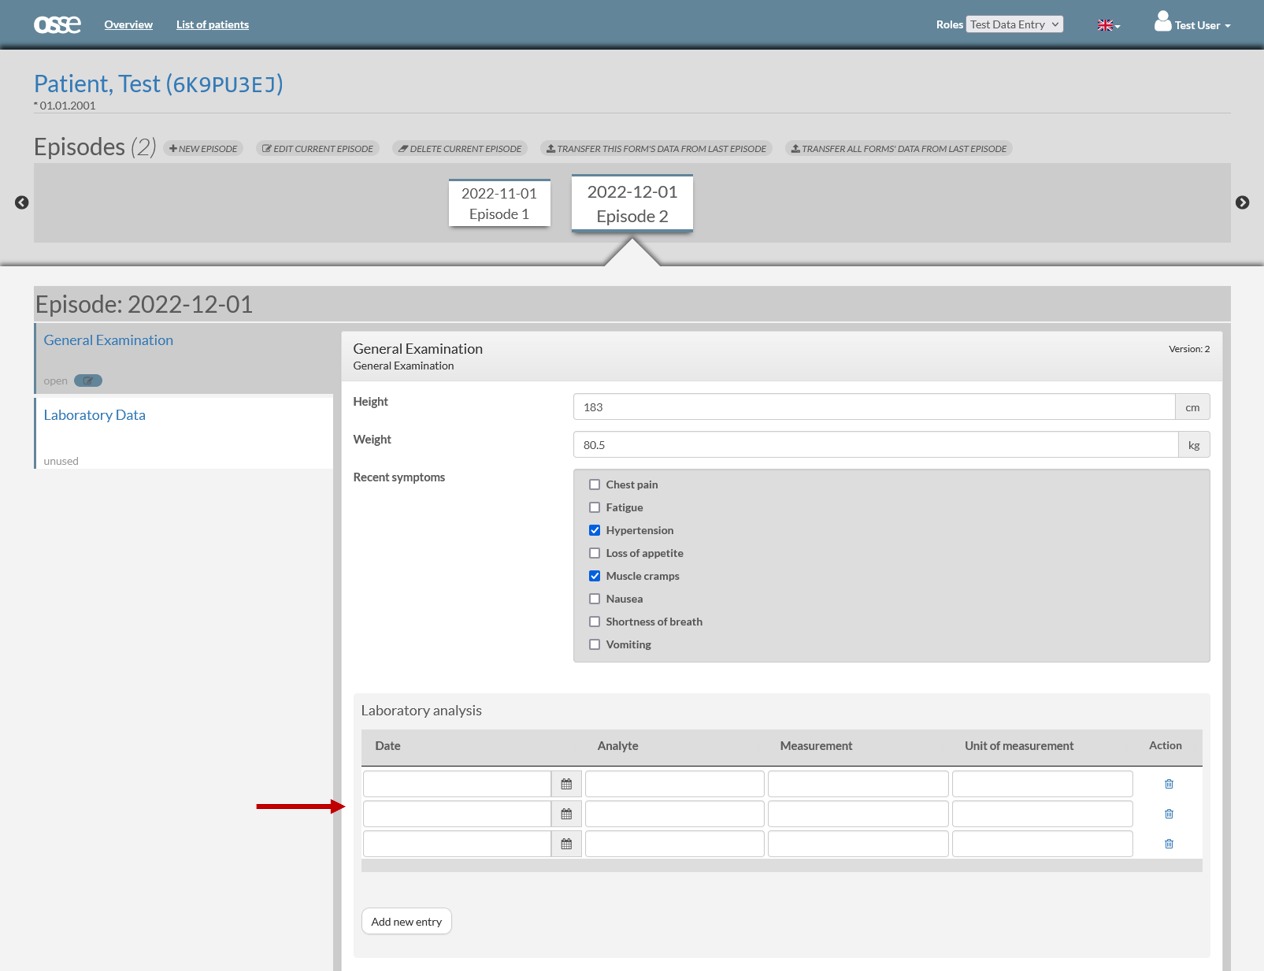Image resolution: width=1264 pixels, height=971 pixels.
Task: Check the Fatigue symptom
Action: click(594, 507)
